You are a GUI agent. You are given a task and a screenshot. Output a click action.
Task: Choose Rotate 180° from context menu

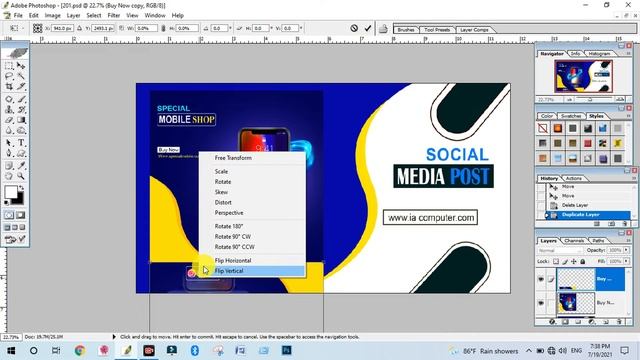[252, 226]
